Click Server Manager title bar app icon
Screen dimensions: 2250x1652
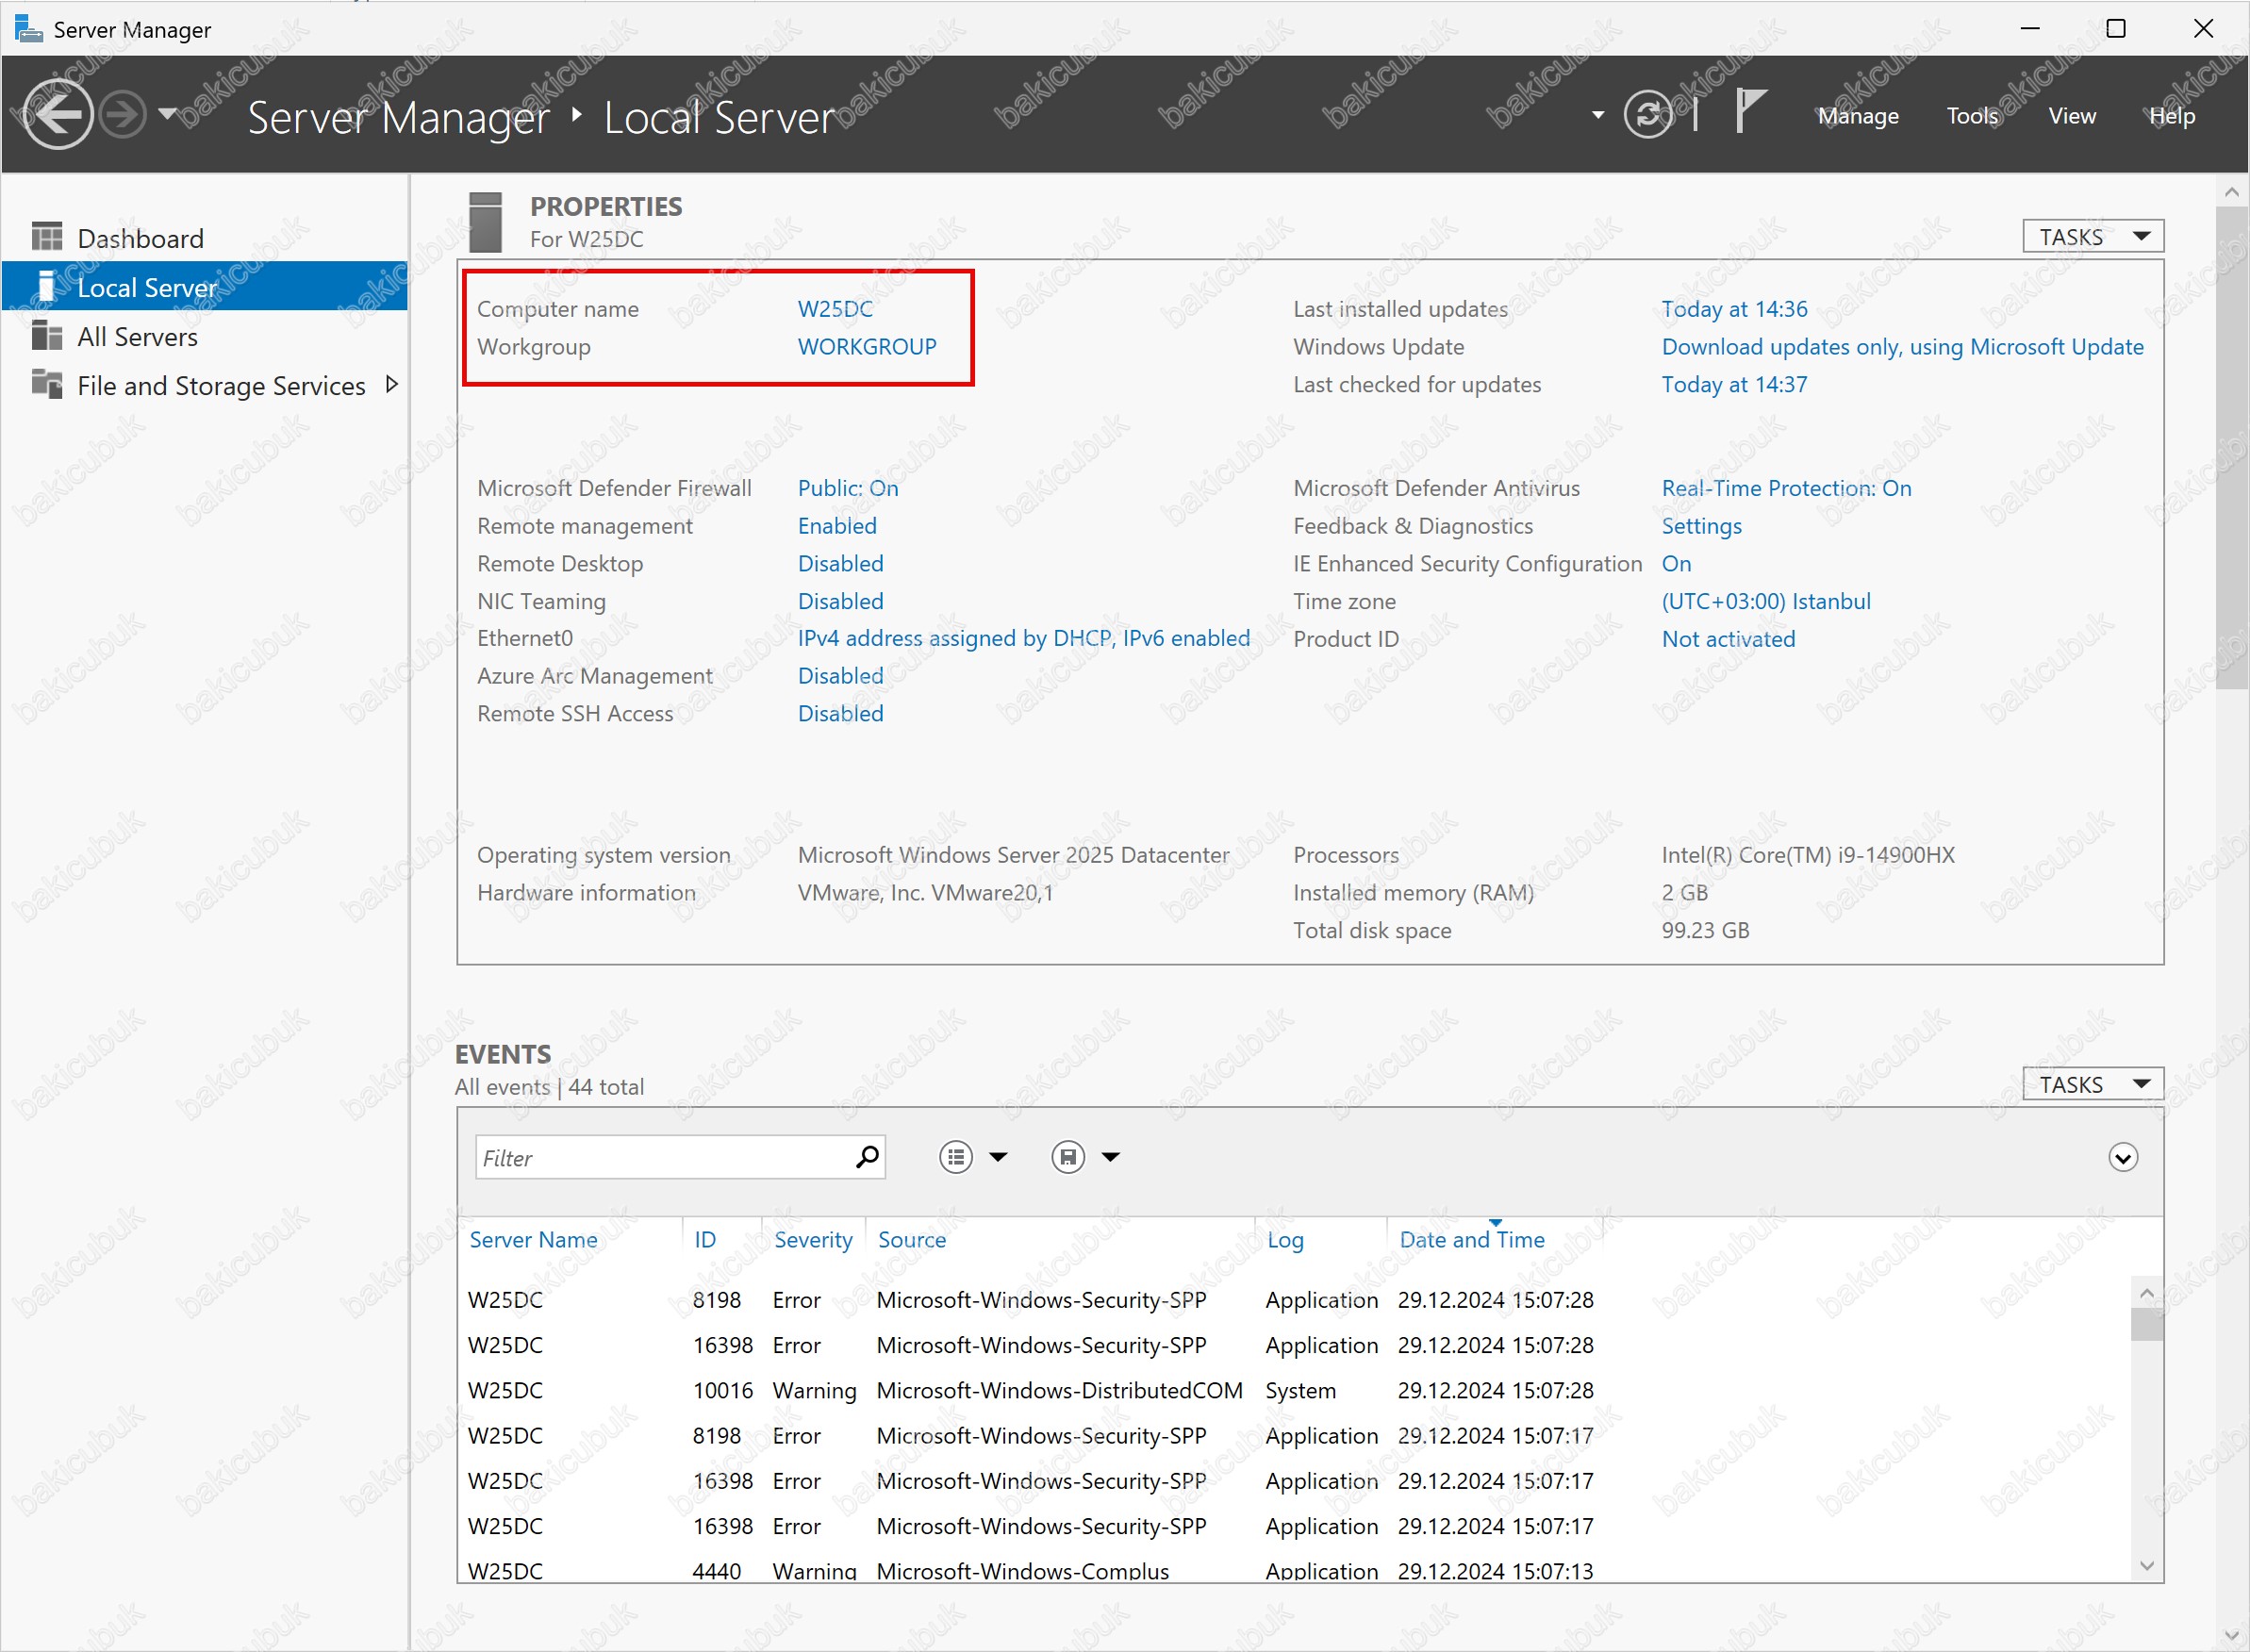point(28,28)
